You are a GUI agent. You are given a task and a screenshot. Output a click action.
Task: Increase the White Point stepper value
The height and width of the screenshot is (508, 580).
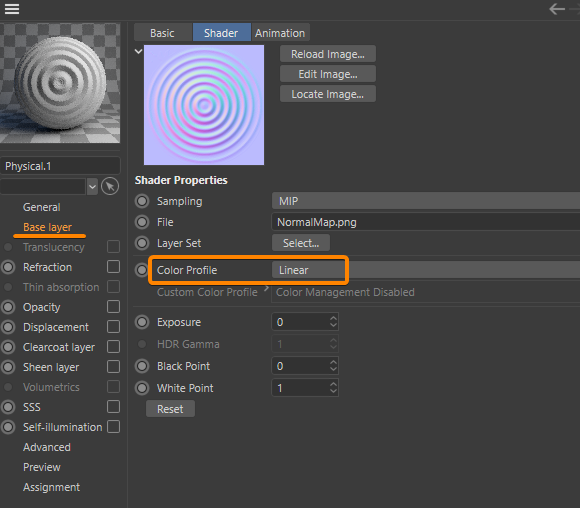(333, 384)
